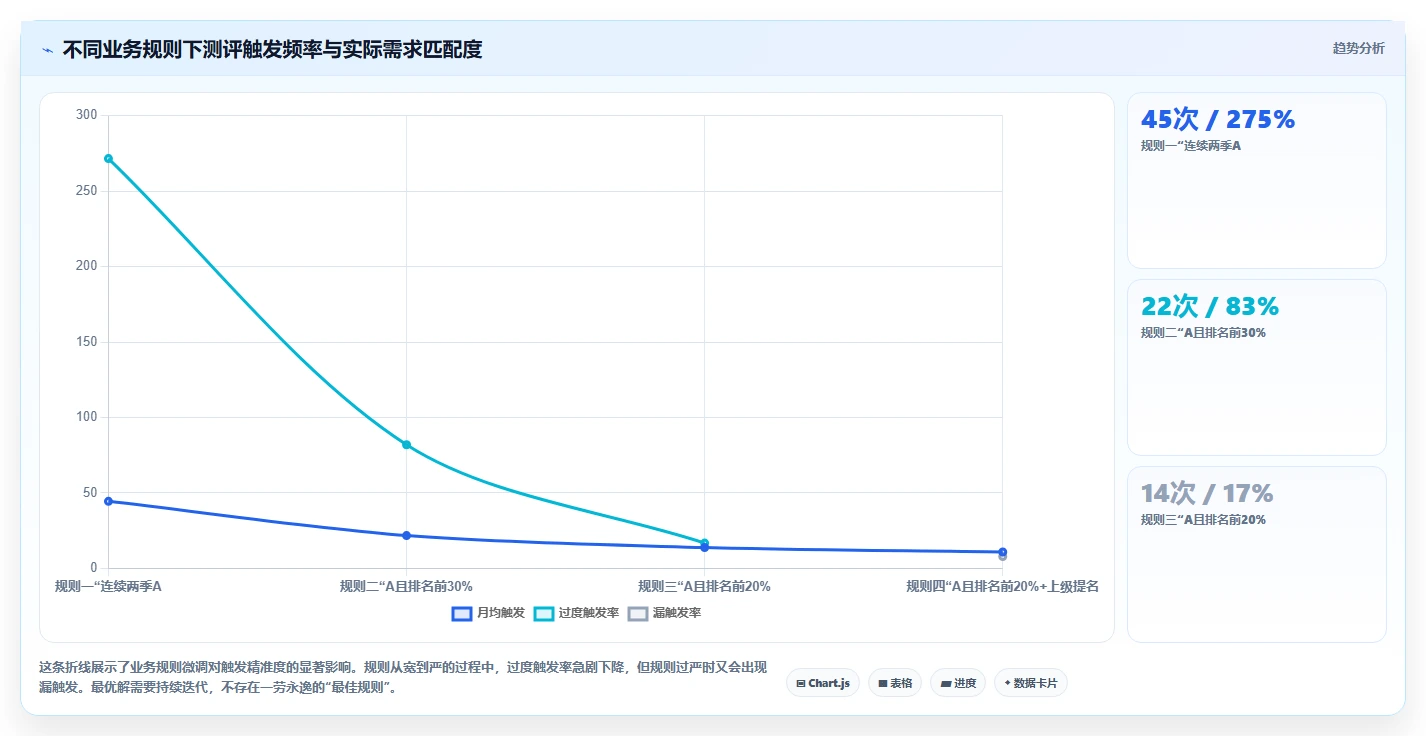
Task: Click the chart title 不同业务规则下测评触发频率与实际需求匹配度
Action: click(x=272, y=50)
